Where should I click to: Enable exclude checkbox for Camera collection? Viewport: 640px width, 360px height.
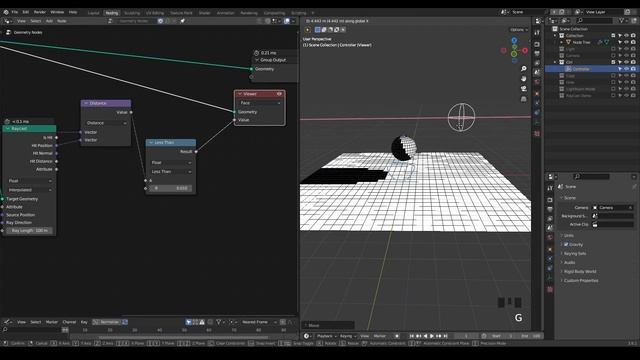coord(613,56)
